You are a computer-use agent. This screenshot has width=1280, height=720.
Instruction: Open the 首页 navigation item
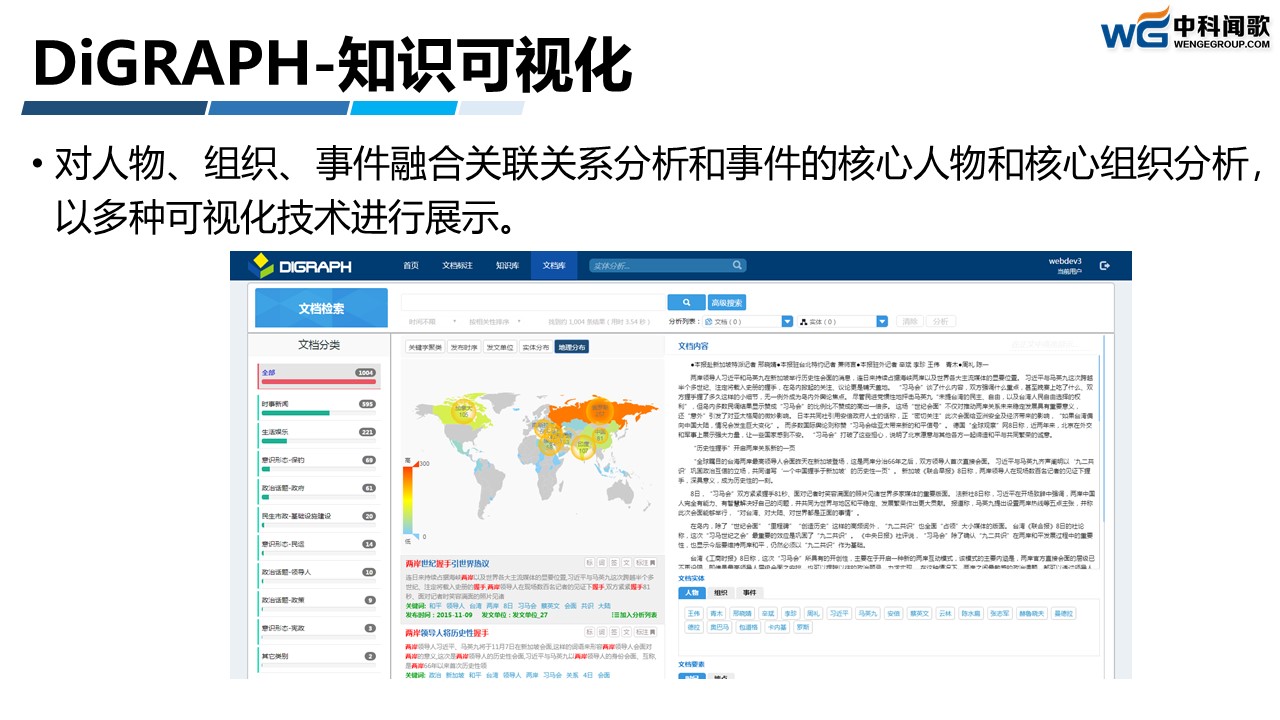[x=411, y=265]
